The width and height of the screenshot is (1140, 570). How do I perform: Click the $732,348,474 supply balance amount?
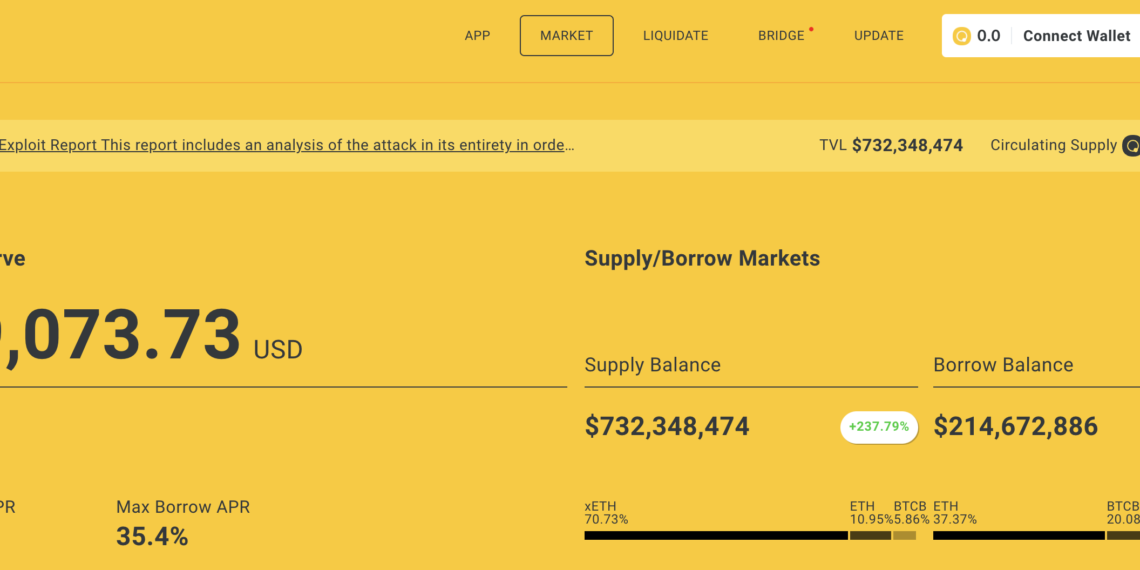(x=667, y=426)
